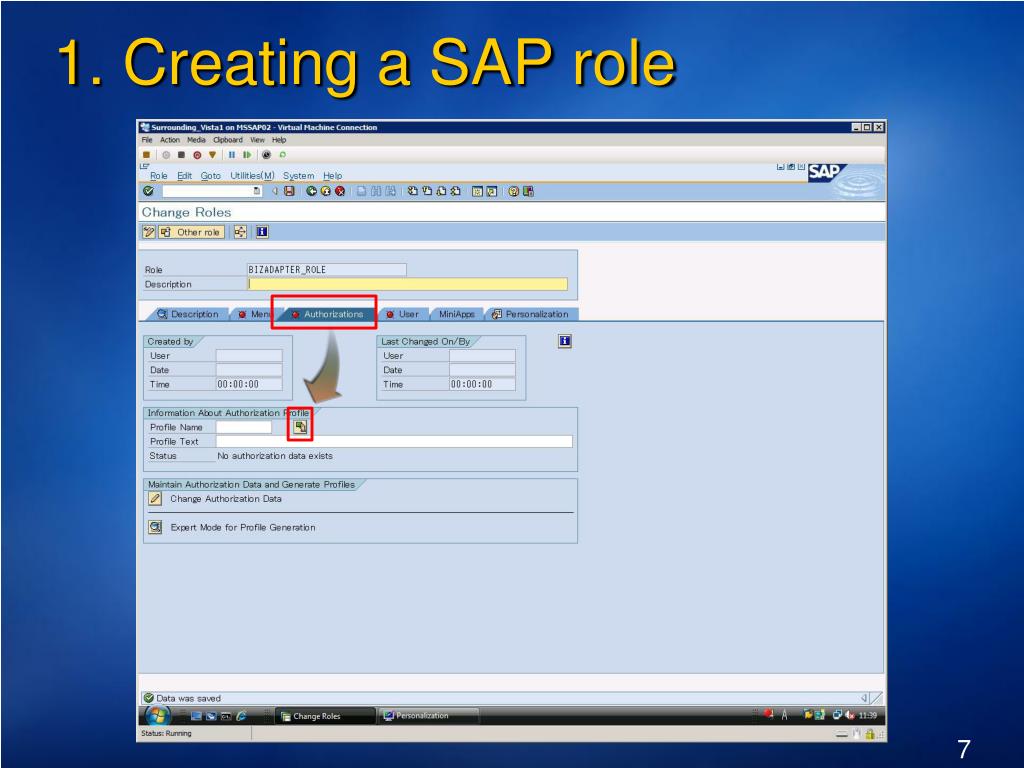Click the Role field BIZADAPTER_ROLE

pyautogui.click(x=327, y=270)
